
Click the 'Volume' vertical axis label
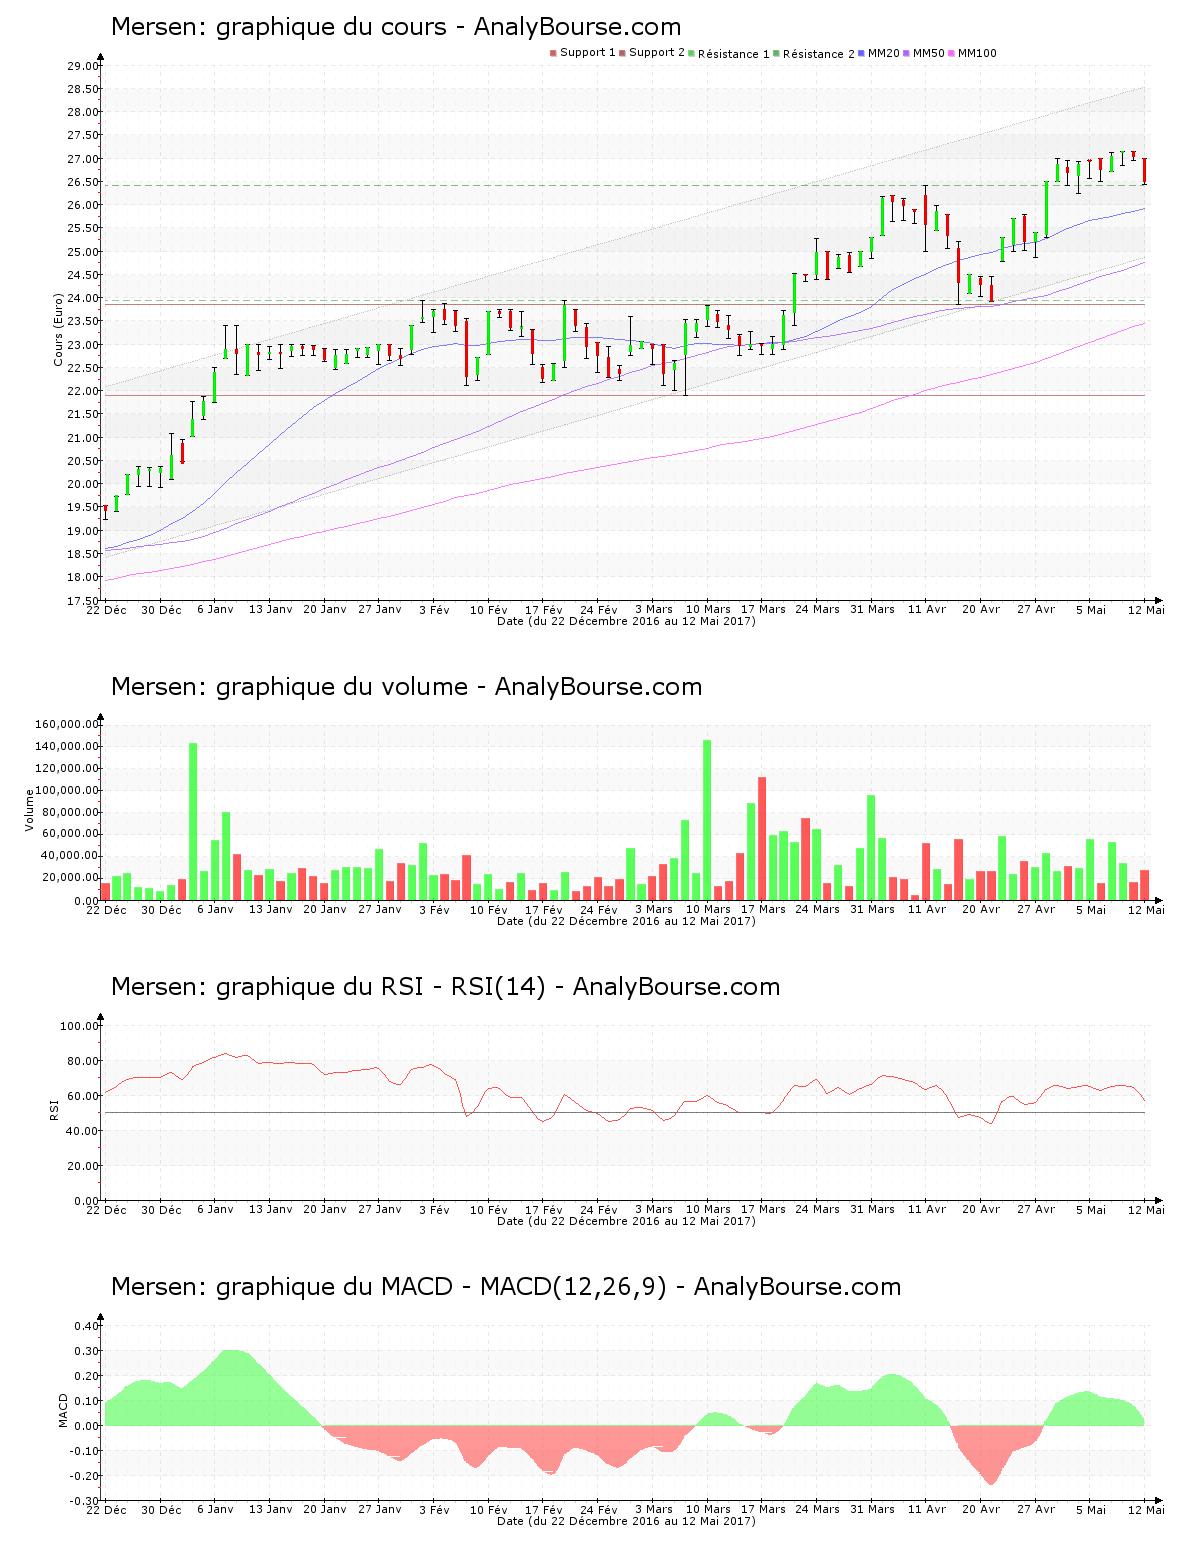pyautogui.click(x=29, y=810)
